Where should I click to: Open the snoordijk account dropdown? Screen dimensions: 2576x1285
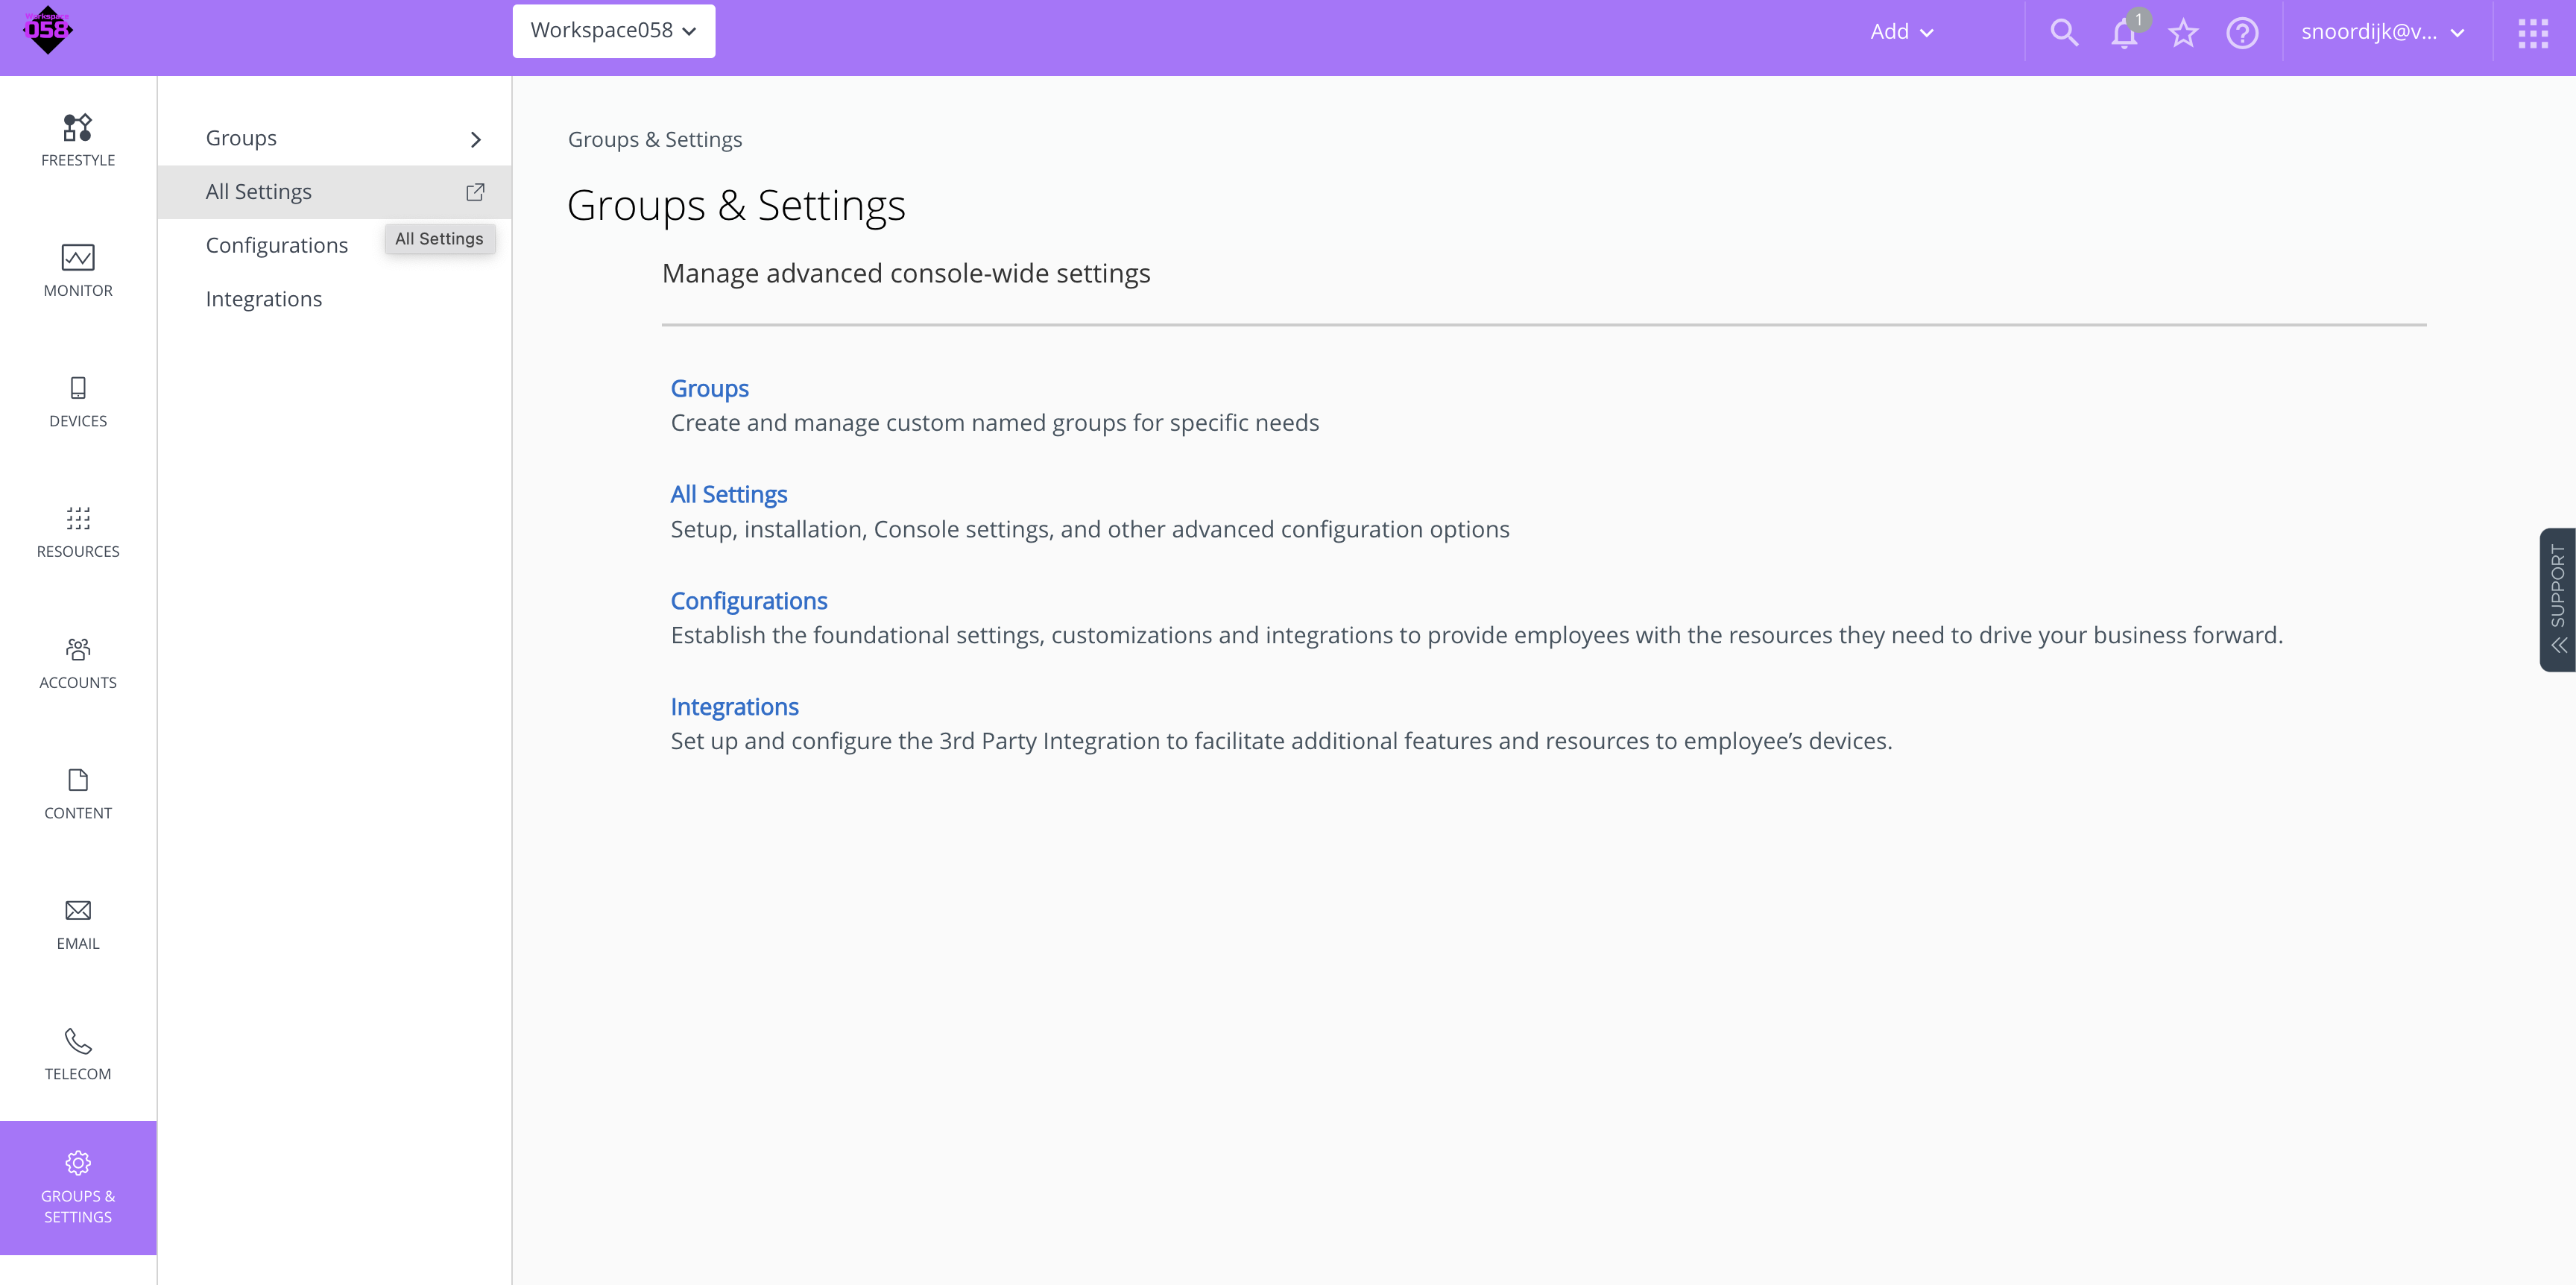coord(2385,32)
